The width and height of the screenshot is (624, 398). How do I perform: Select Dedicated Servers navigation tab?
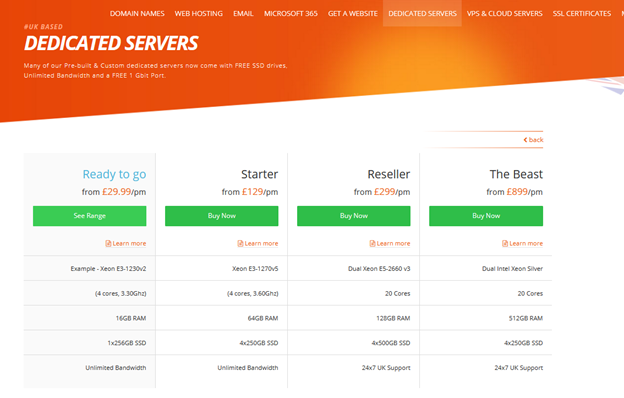(422, 14)
